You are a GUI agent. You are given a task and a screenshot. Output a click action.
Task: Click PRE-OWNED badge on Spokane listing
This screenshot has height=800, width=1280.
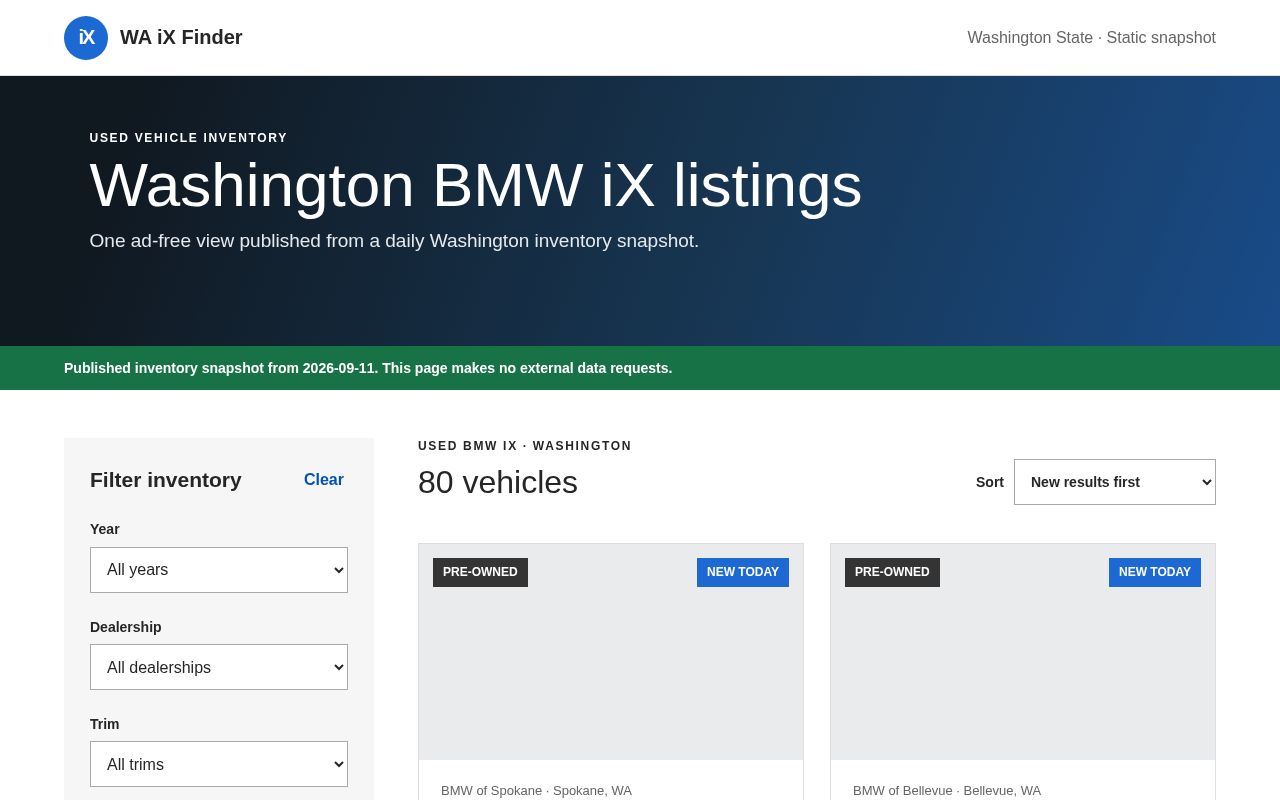[480, 572]
